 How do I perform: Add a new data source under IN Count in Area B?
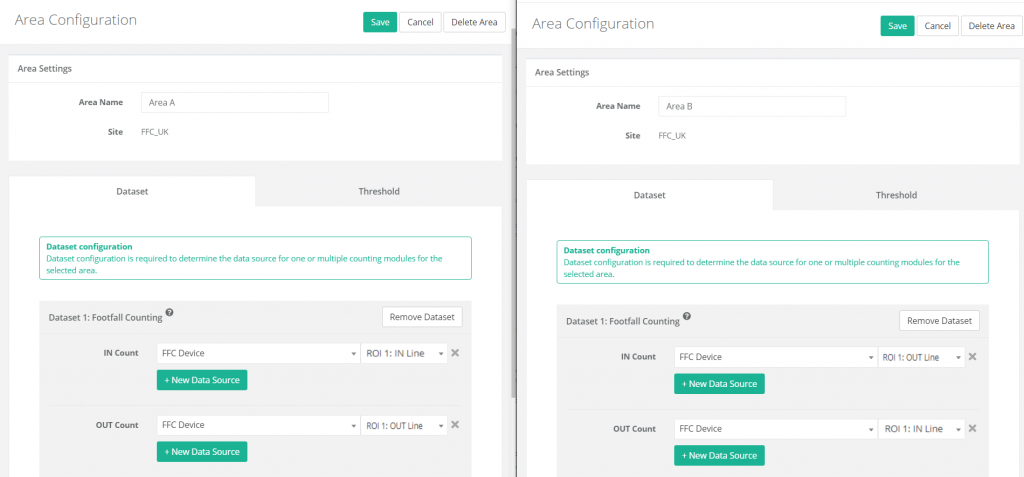719,384
